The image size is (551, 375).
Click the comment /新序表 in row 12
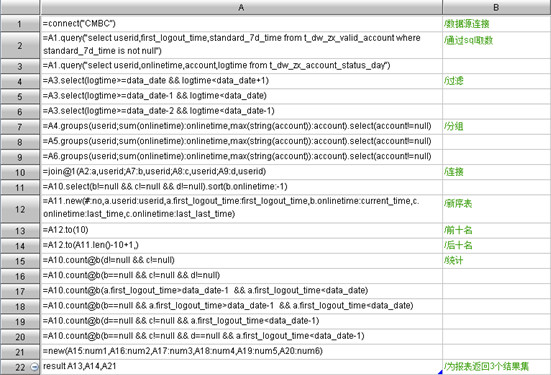point(458,203)
